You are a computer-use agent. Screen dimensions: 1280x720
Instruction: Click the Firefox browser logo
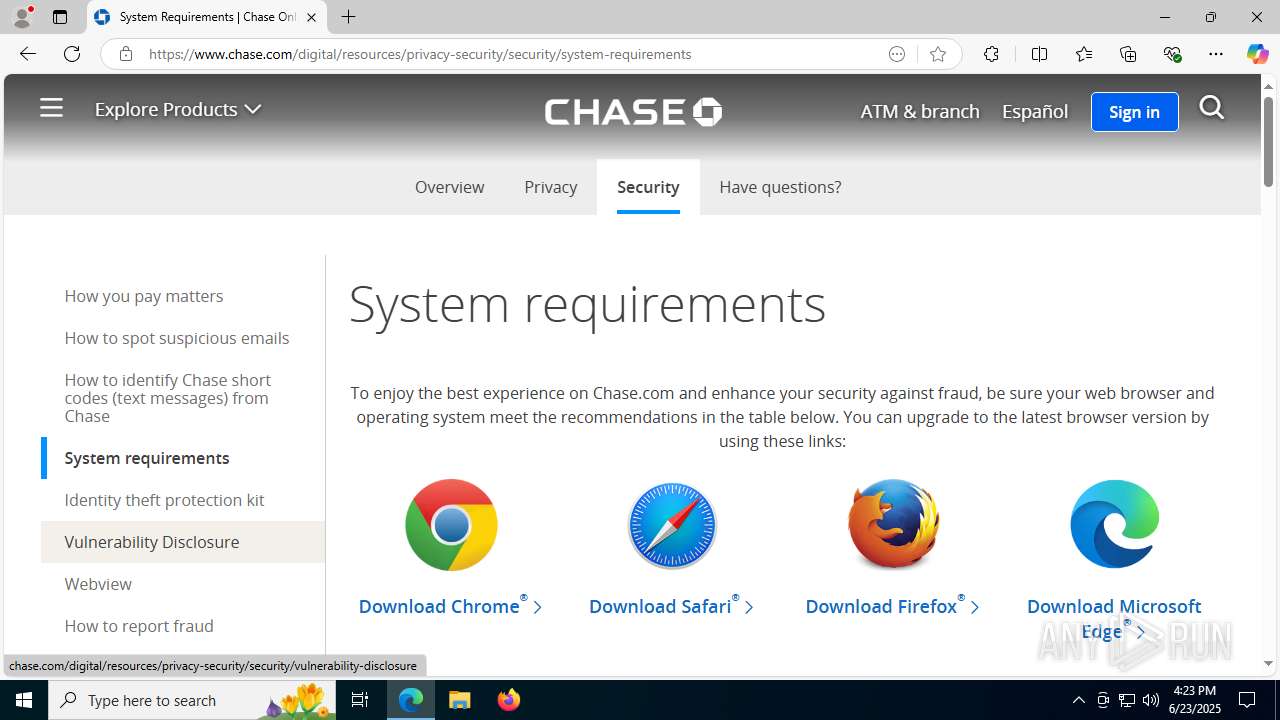pyautogui.click(x=893, y=525)
